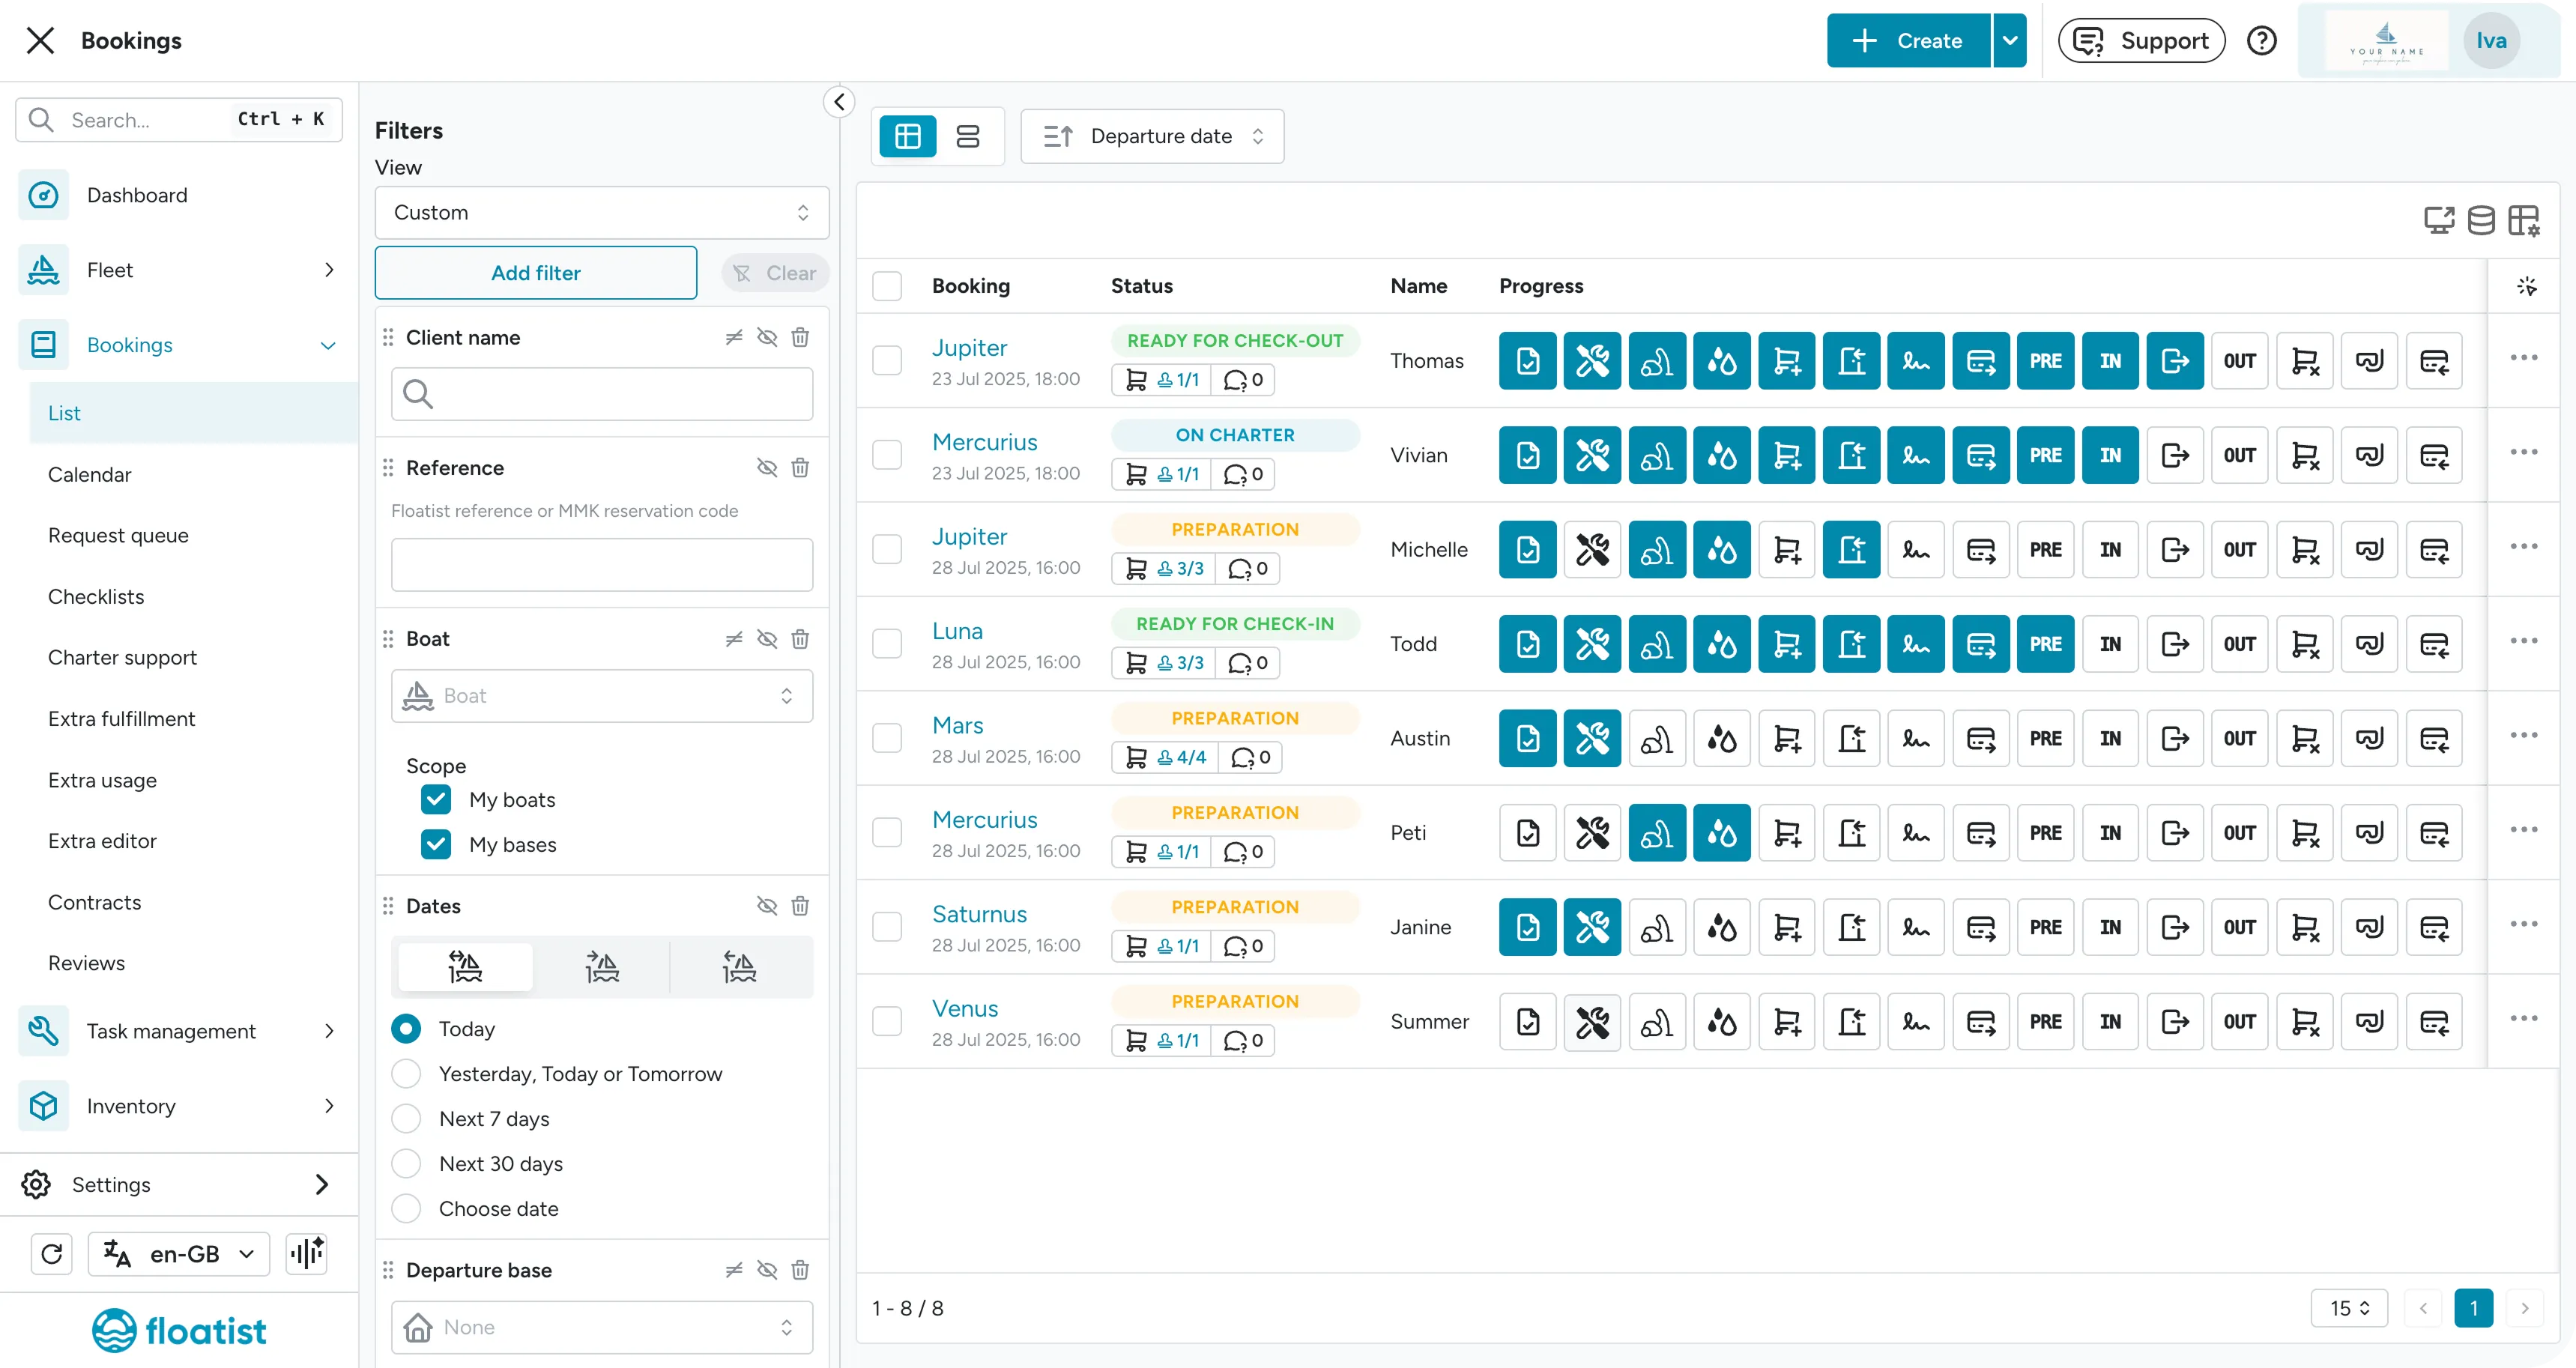Click the water drops progress icon for Austin

pos(1721,738)
